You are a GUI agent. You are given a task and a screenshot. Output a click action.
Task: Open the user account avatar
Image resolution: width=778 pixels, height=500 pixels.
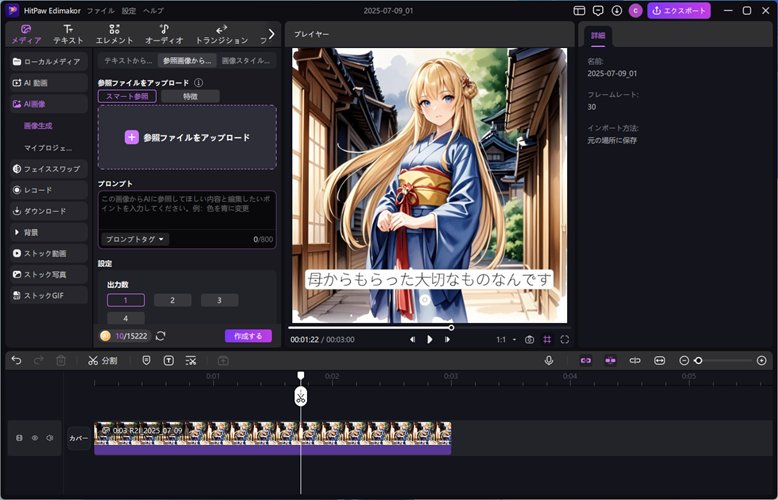(x=636, y=10)
